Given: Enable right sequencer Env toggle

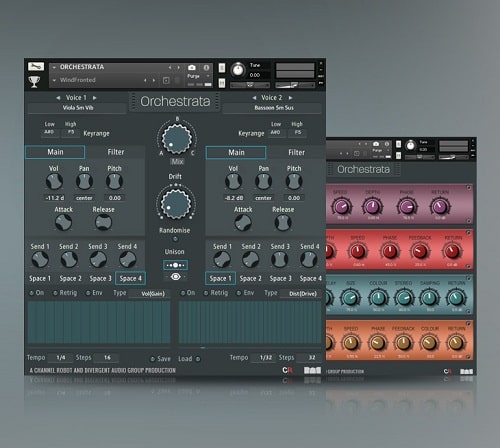Looking at the screenshot, I should click(x=239, y=293).
